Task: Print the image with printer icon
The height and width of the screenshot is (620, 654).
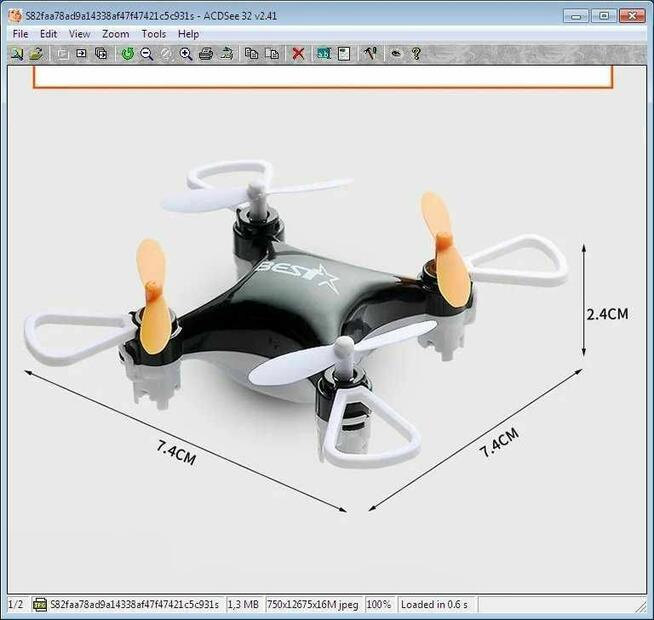Action: (x=206, y=54)
